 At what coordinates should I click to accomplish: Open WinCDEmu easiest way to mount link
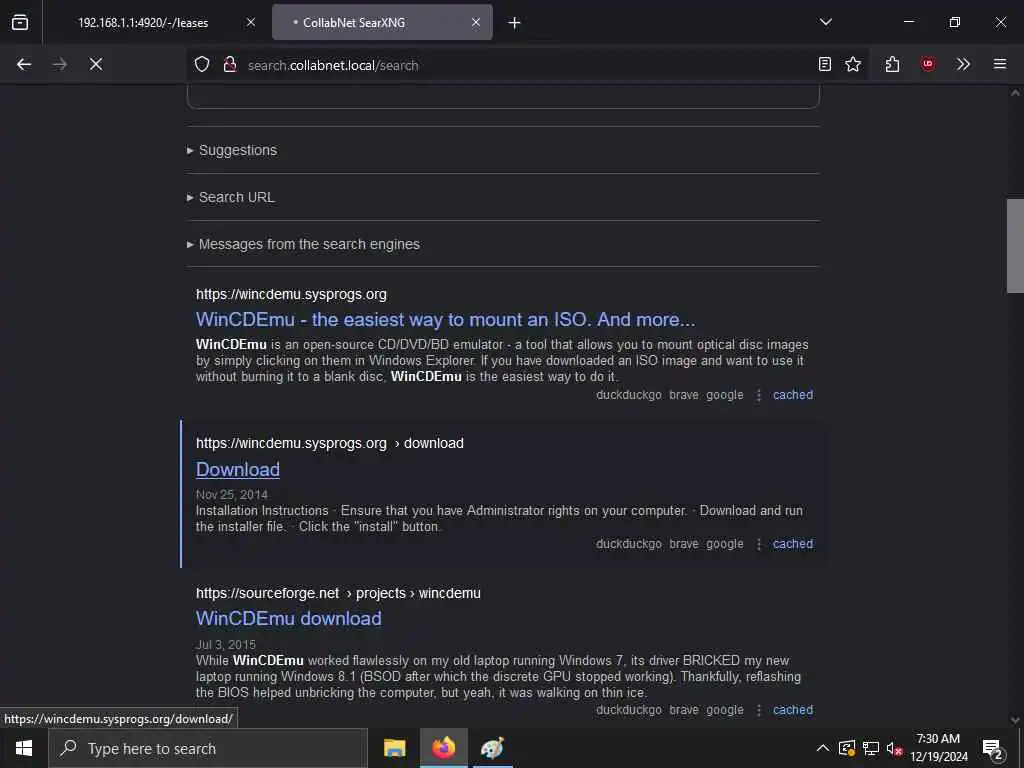coord(445,319)
